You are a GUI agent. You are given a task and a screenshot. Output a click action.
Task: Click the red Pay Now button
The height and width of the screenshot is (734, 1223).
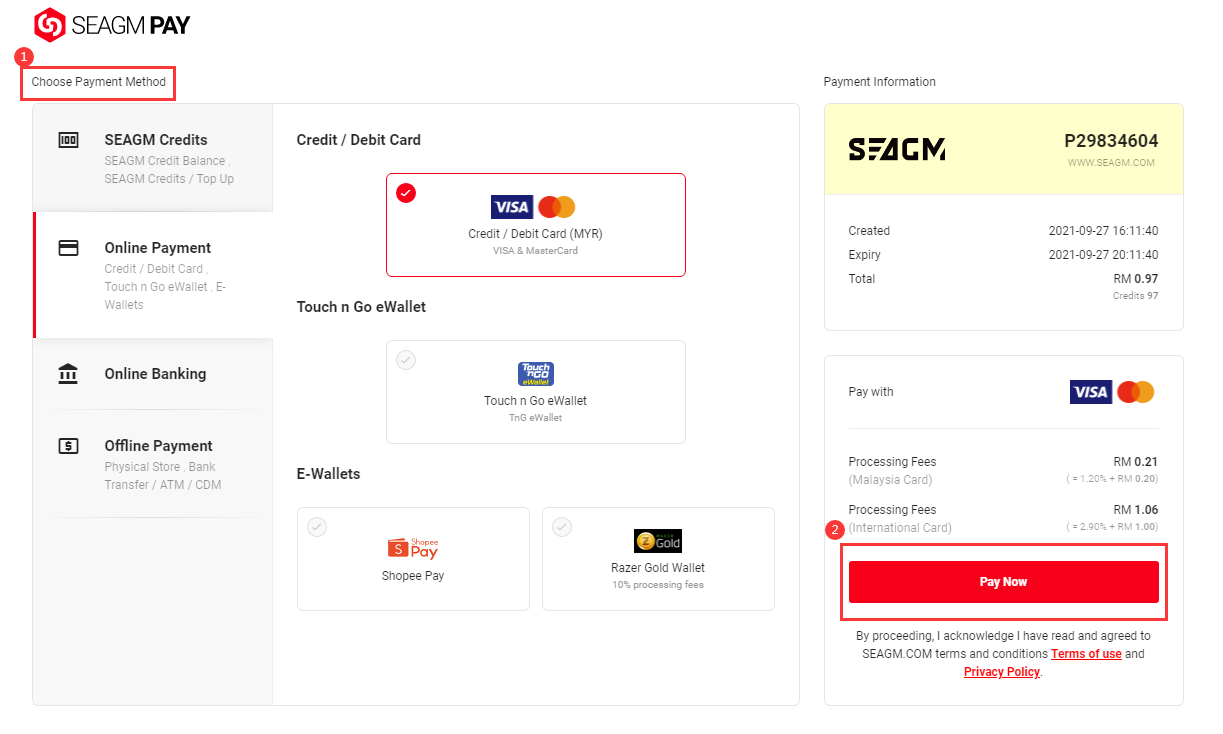1004,582
